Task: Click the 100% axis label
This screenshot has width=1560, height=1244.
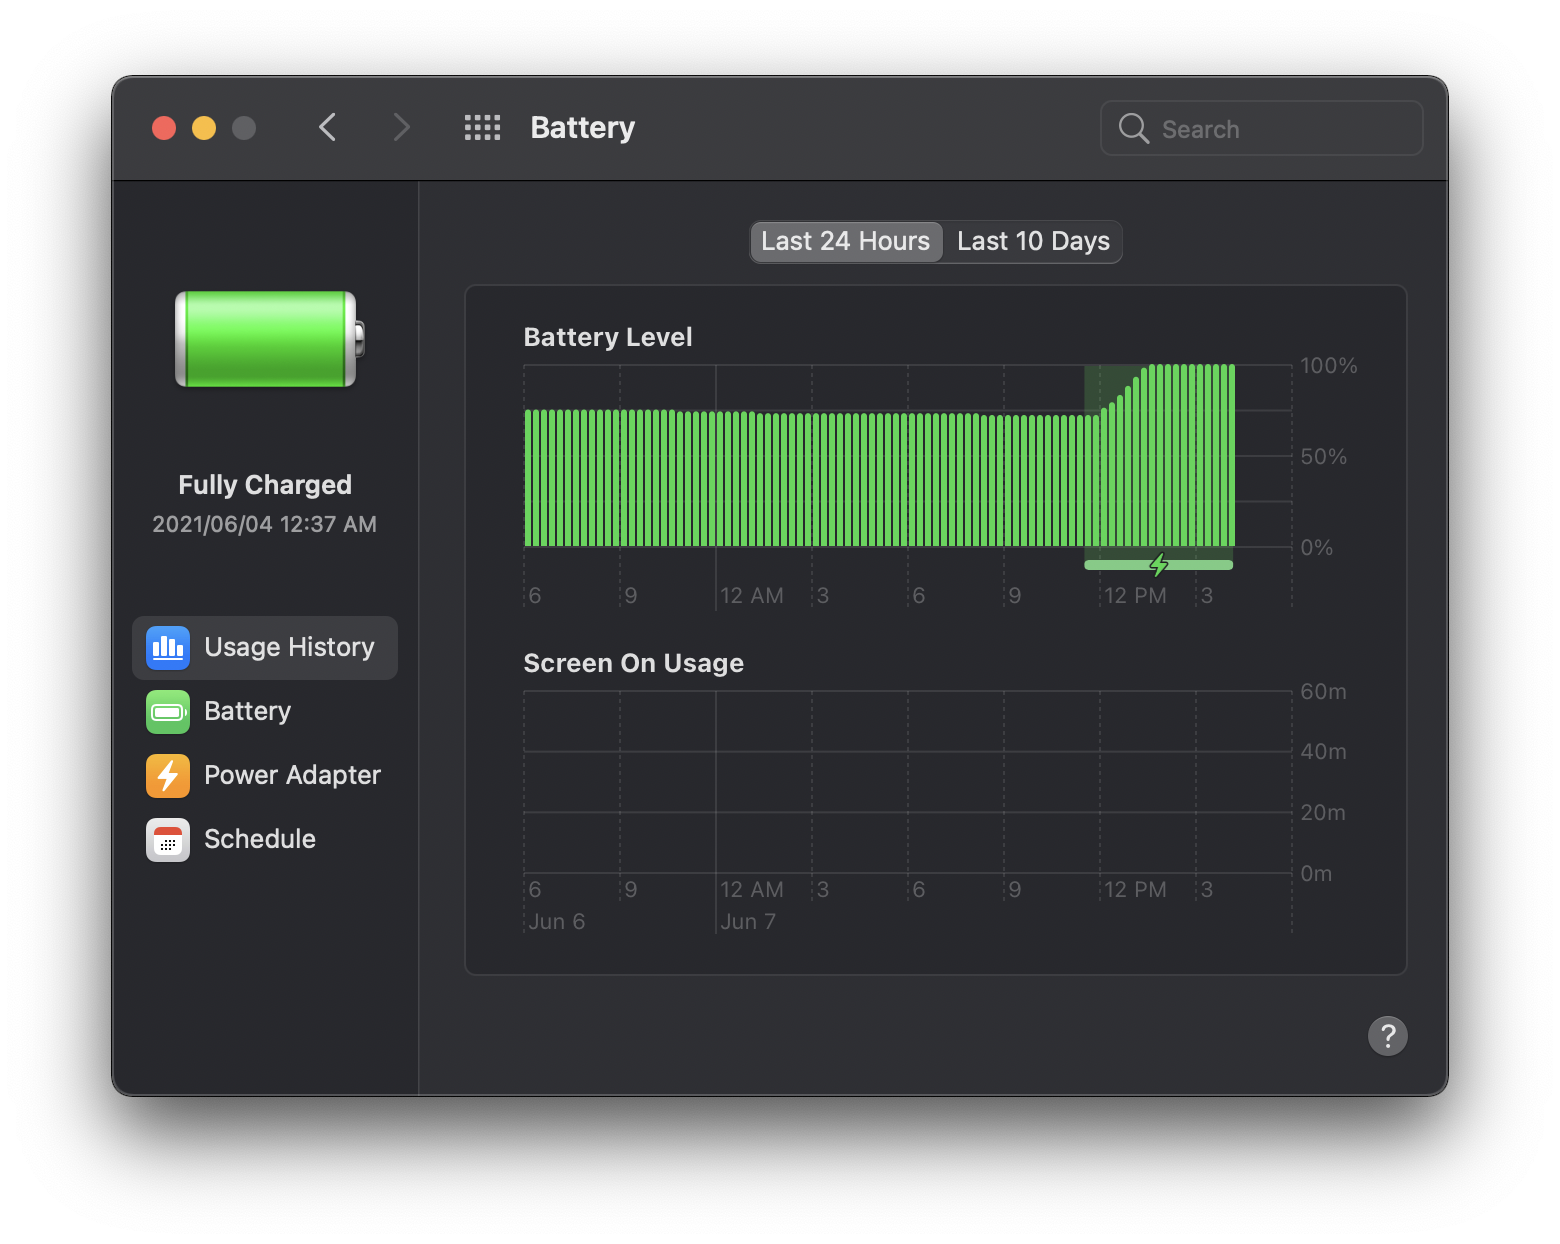Action: tap(1329, 366)
